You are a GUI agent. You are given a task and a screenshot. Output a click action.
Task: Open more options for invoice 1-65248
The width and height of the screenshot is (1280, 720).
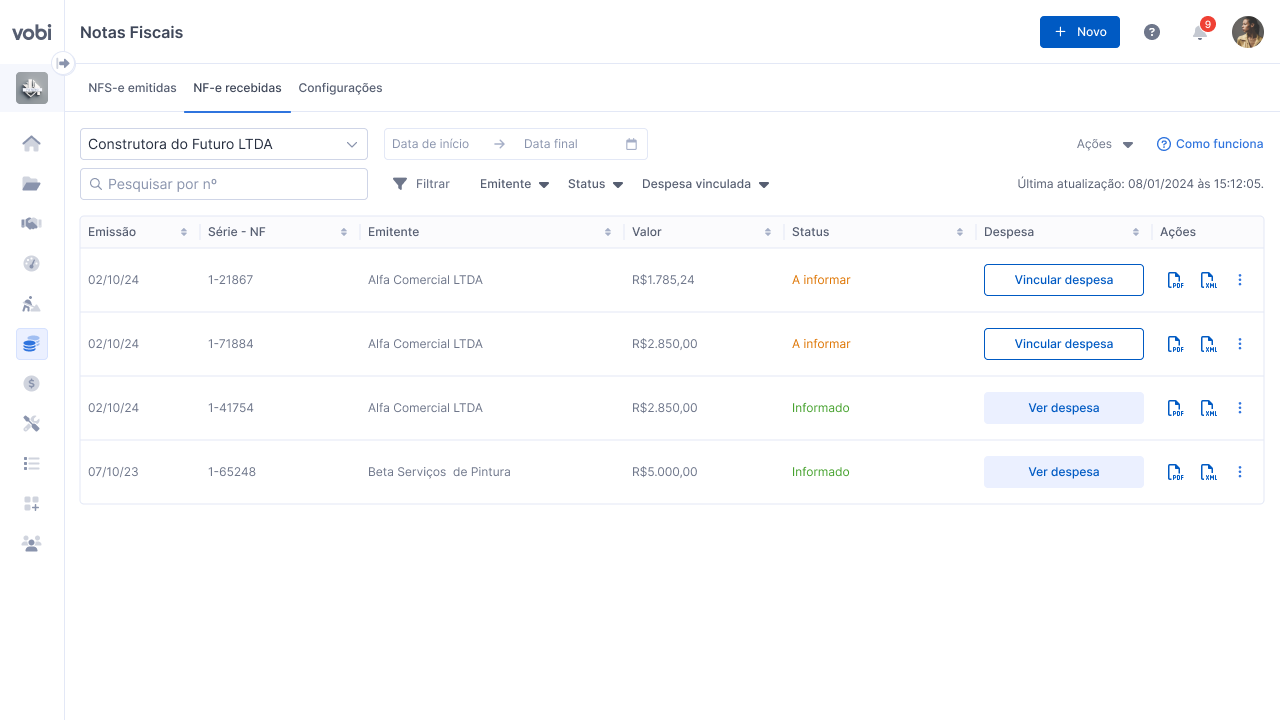click(x=1240, y=472)
